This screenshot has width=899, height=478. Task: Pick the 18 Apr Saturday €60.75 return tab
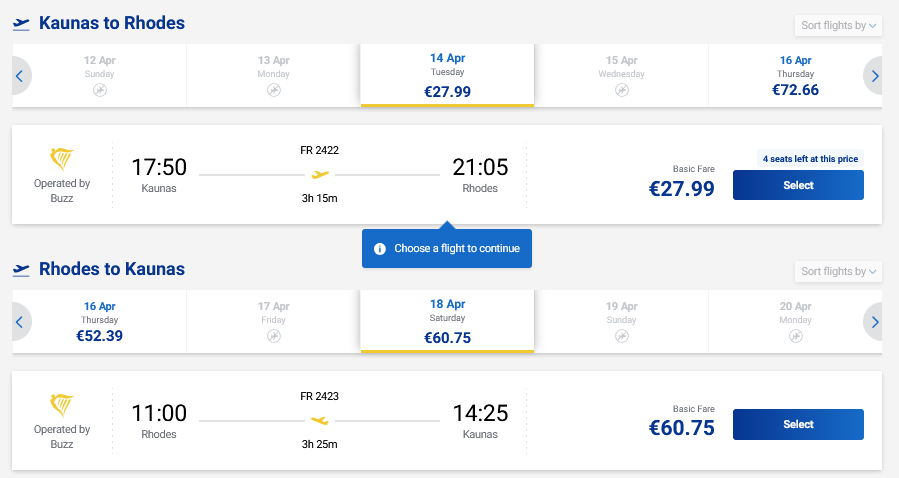pos(447,321)
